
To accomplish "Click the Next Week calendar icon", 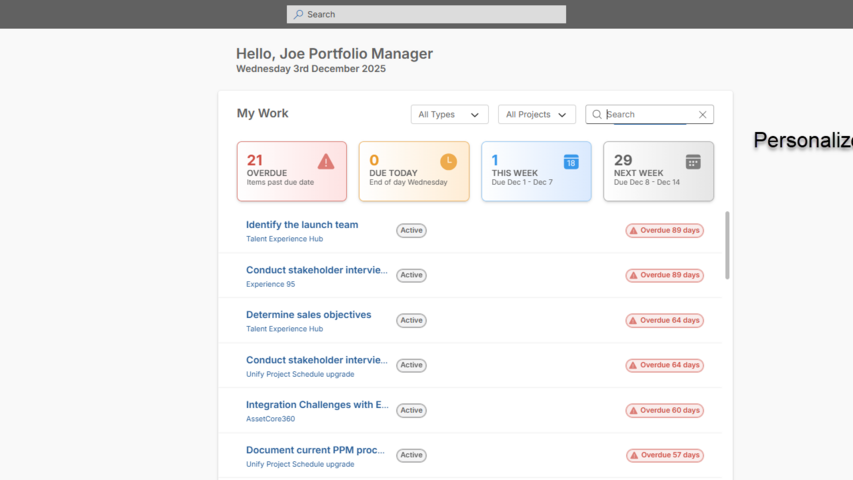I will (x=693, y=161).
